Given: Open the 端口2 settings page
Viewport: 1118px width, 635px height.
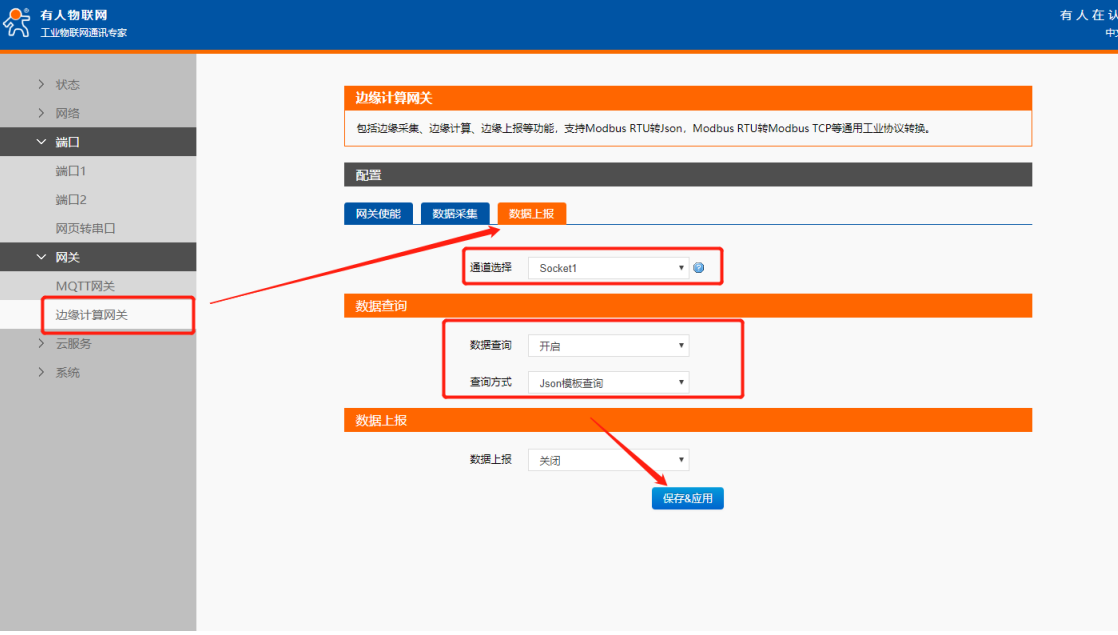Looking at the screenshot, I should click(x=71, y=200).
